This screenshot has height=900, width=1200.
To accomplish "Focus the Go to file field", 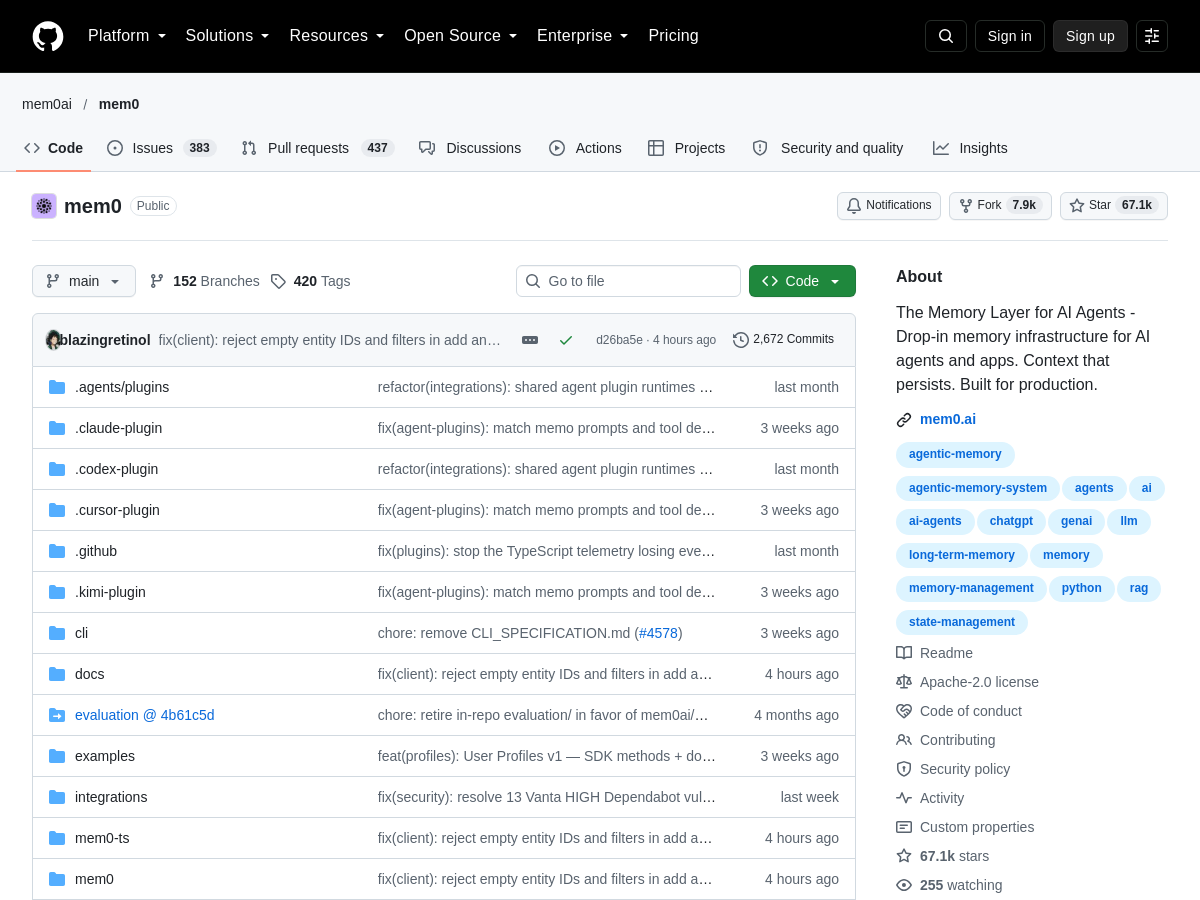I will click(x=628, y=281).
